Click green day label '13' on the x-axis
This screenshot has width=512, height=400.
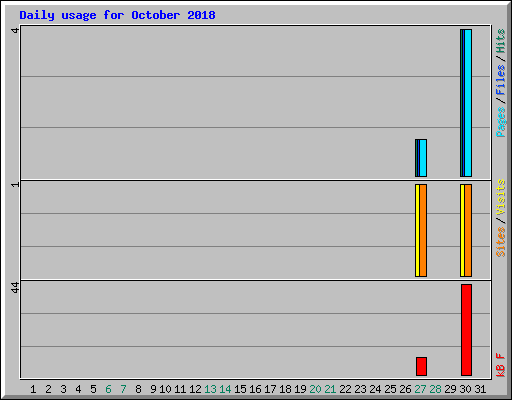210,389
